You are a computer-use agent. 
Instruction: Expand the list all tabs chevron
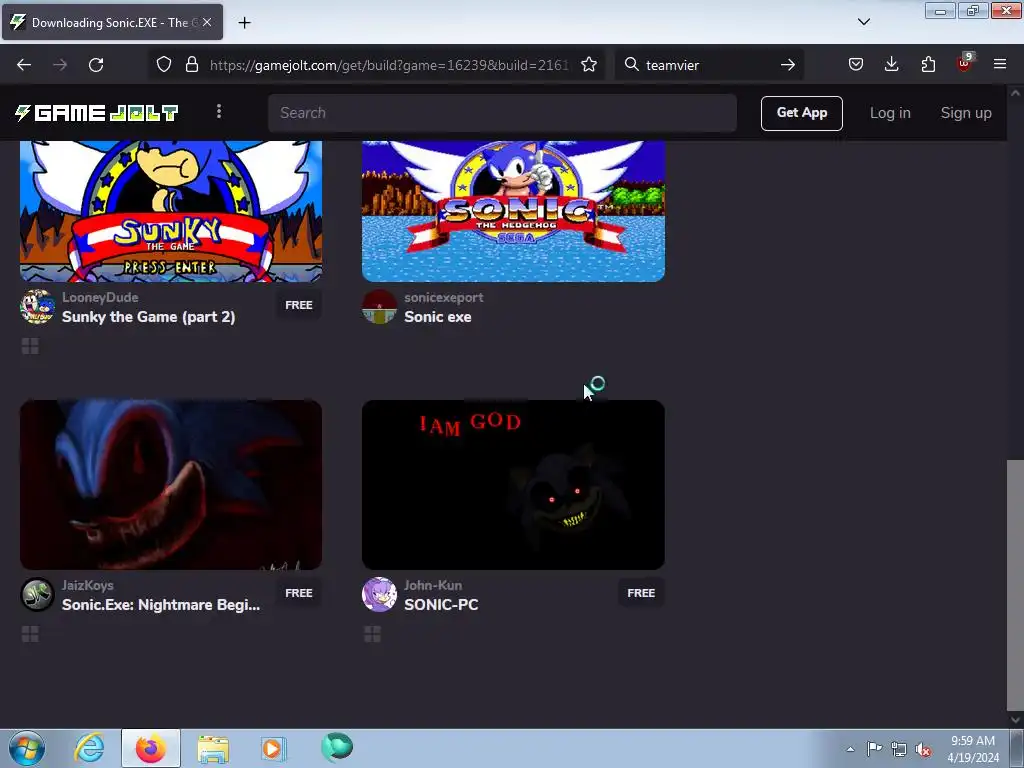864,22
